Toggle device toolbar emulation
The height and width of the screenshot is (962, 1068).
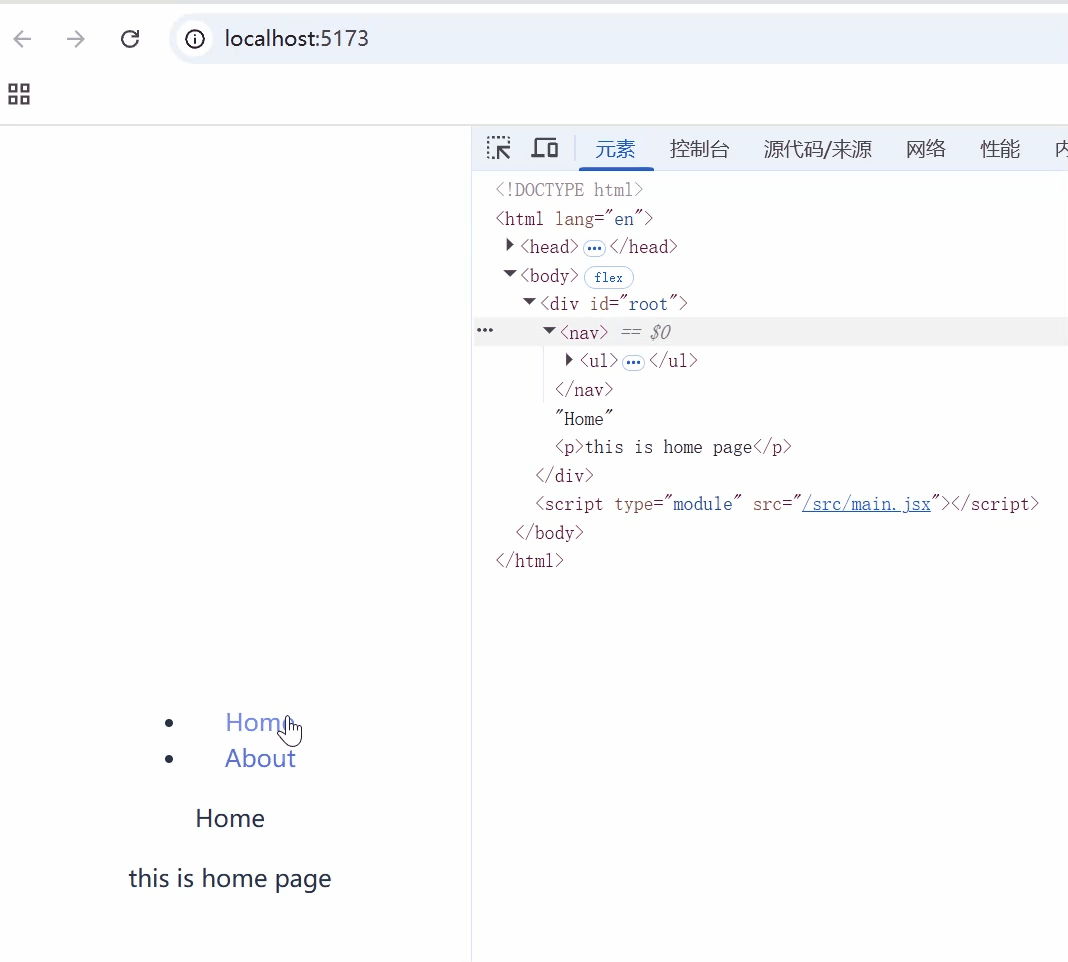[544, 148]
